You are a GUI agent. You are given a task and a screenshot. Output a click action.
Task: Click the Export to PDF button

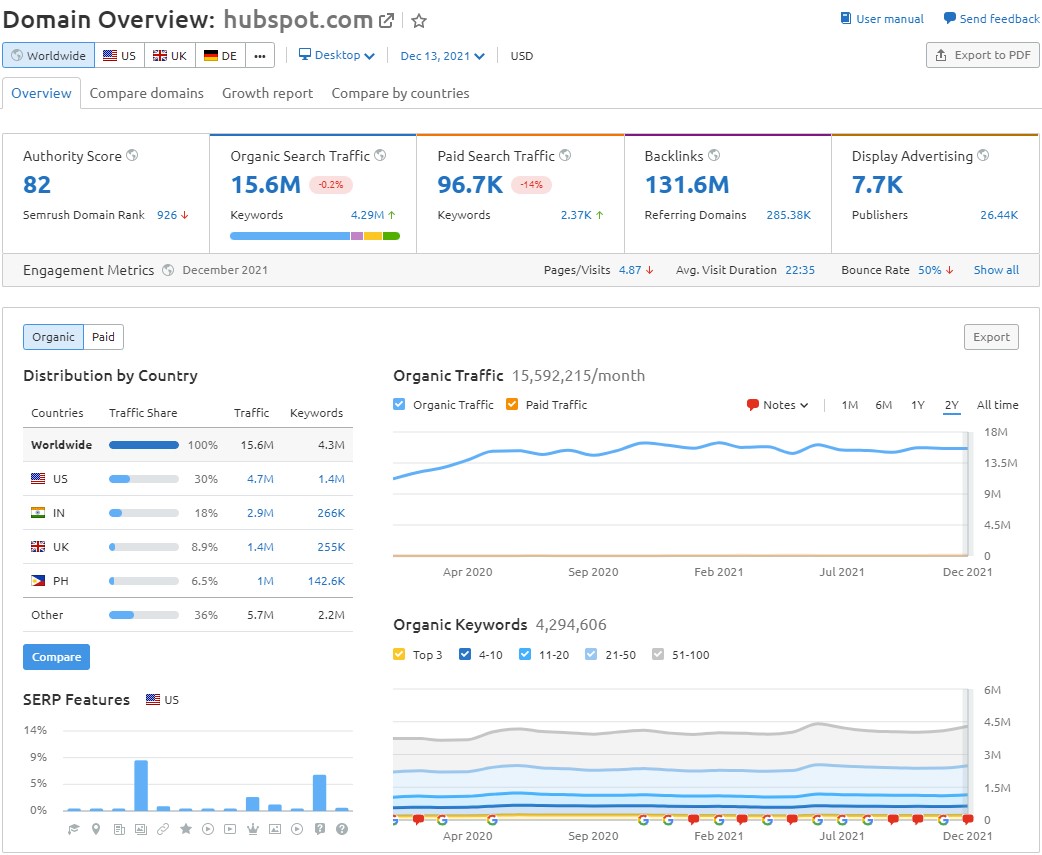(982, 55)
